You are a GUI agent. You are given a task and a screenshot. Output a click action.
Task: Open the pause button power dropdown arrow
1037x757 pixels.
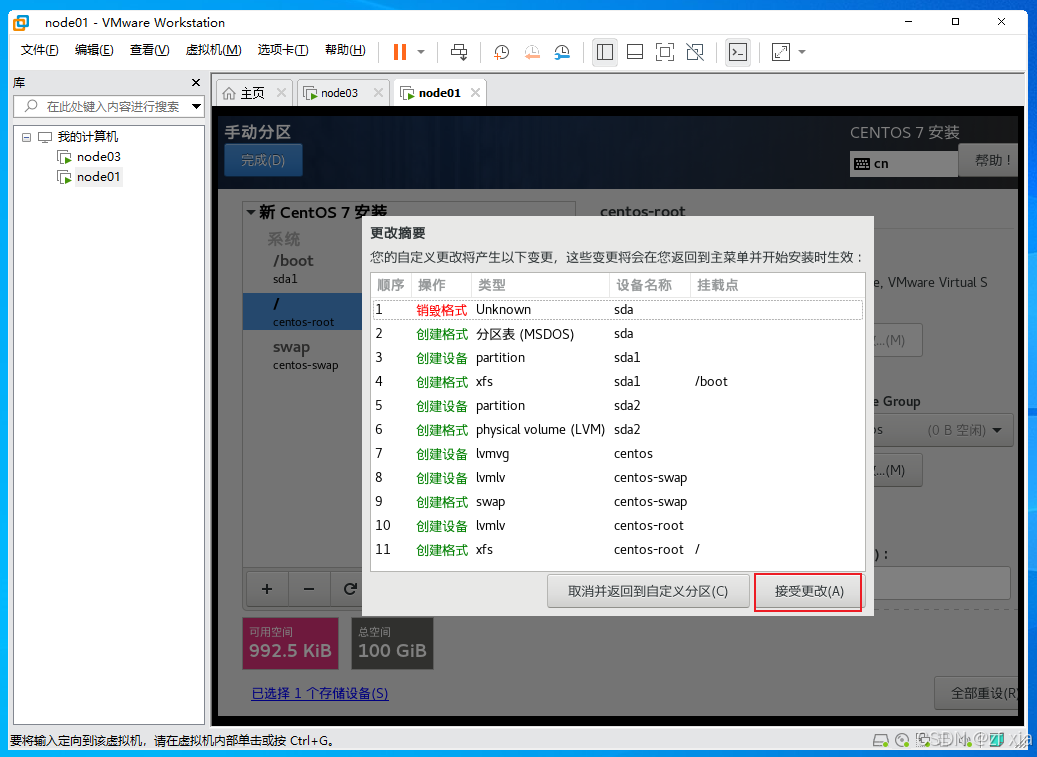click(x=421, y=52)
